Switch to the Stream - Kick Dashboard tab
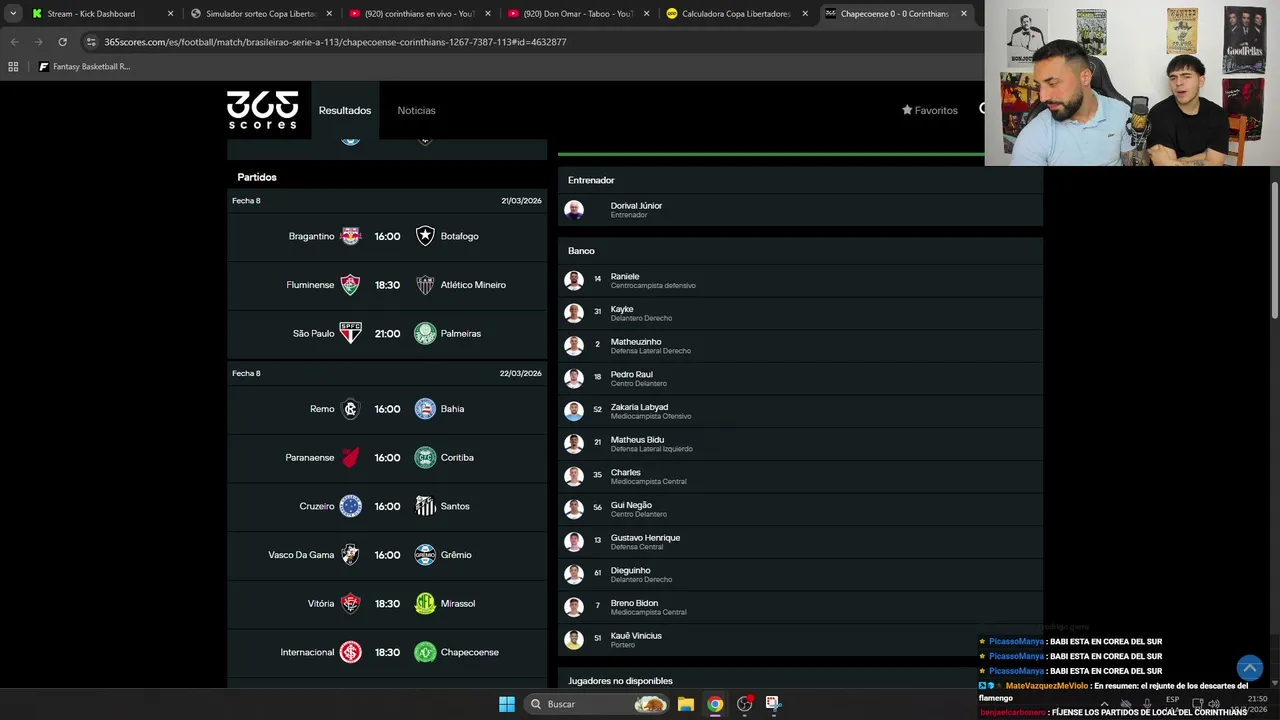 pyautogui.click(x=104, y=14)
